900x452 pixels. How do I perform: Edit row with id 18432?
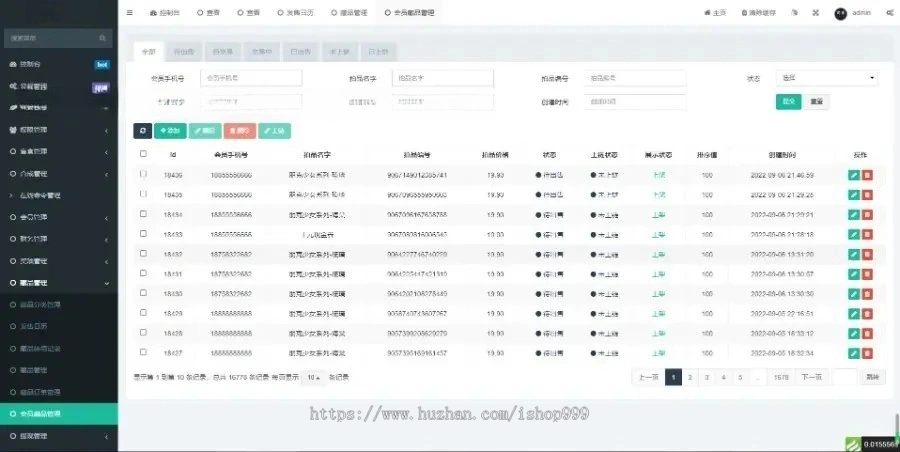coord(854,254)
